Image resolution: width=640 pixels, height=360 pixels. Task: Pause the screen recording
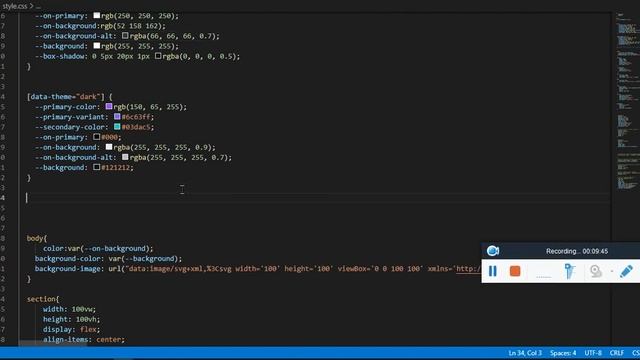point(493,271)
